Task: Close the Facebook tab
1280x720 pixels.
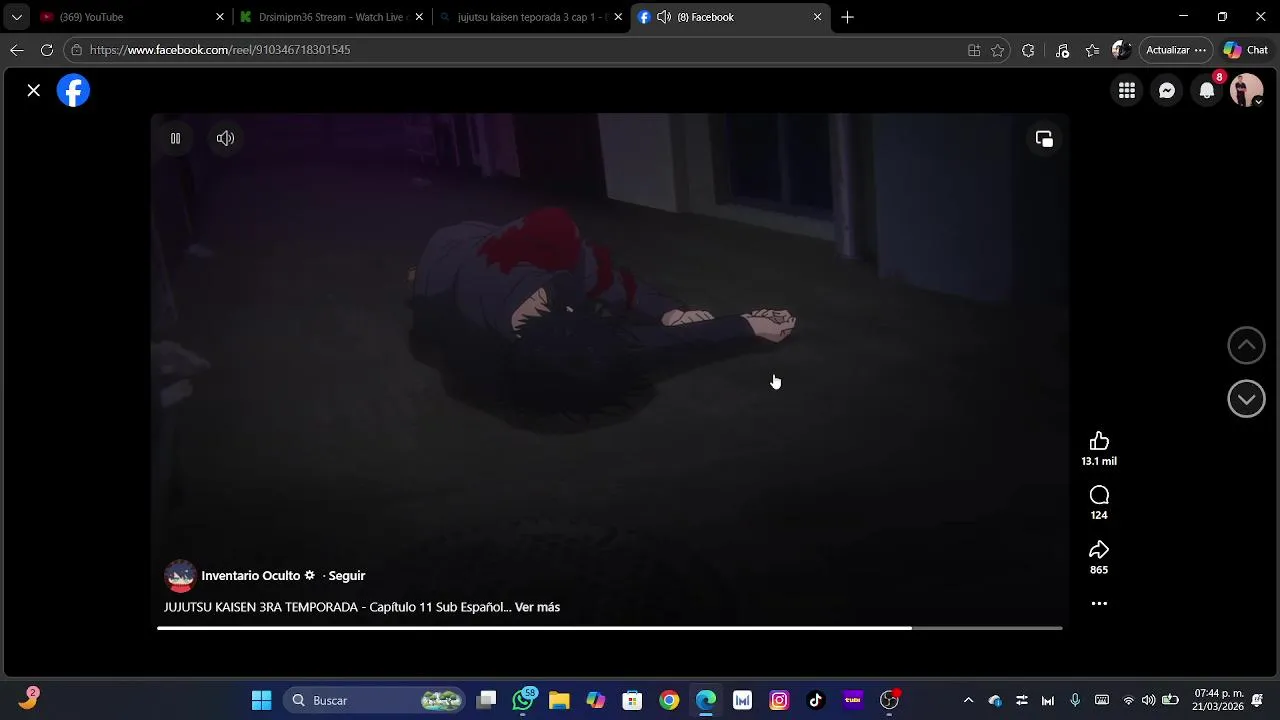Action: click(817, 17)
